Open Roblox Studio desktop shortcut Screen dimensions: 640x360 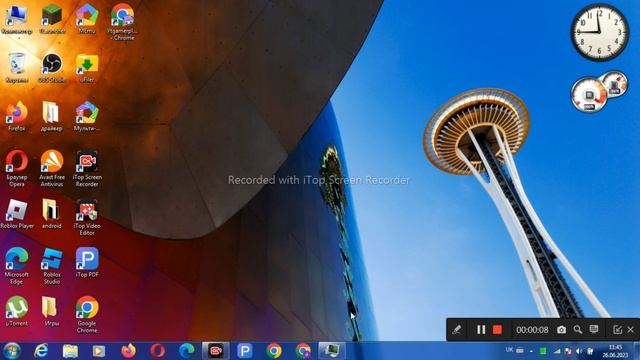[x=52, y=266]
